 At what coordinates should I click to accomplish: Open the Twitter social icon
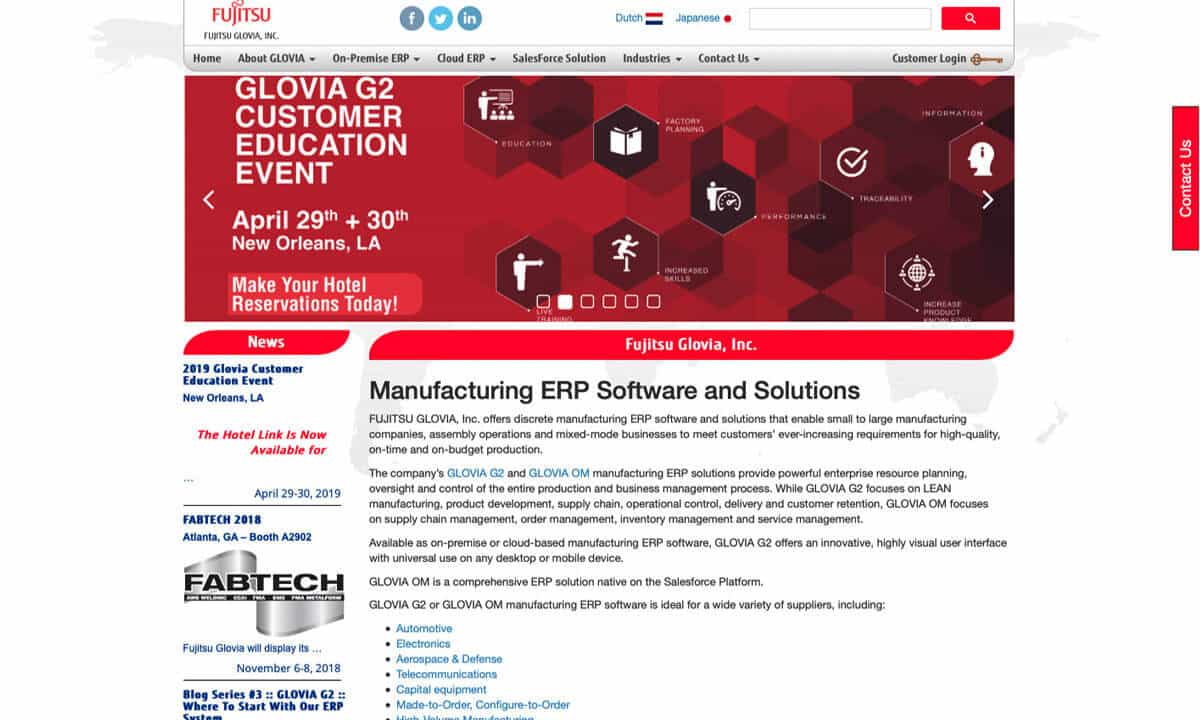440,18
